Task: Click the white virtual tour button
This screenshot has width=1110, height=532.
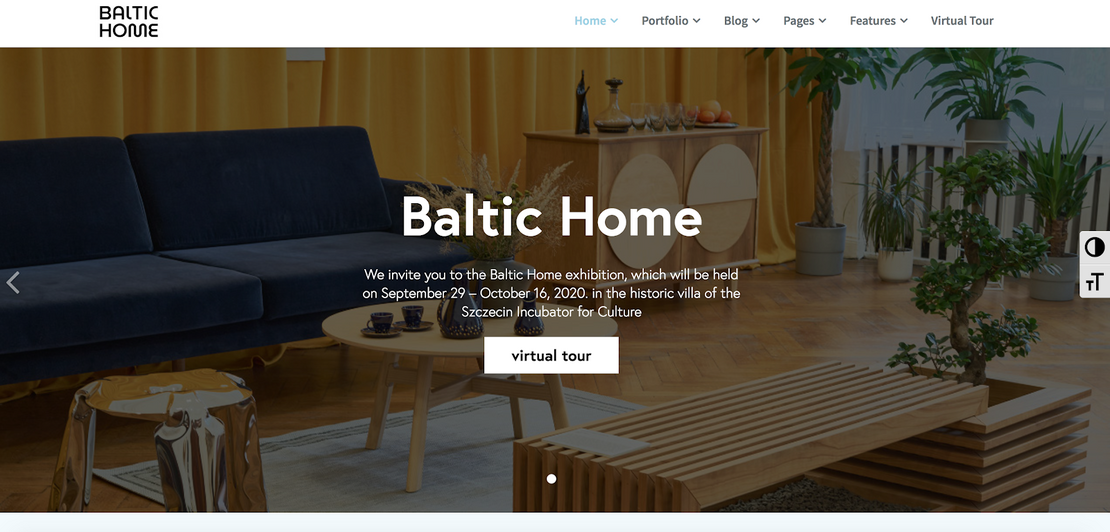Action: (551, 355)
